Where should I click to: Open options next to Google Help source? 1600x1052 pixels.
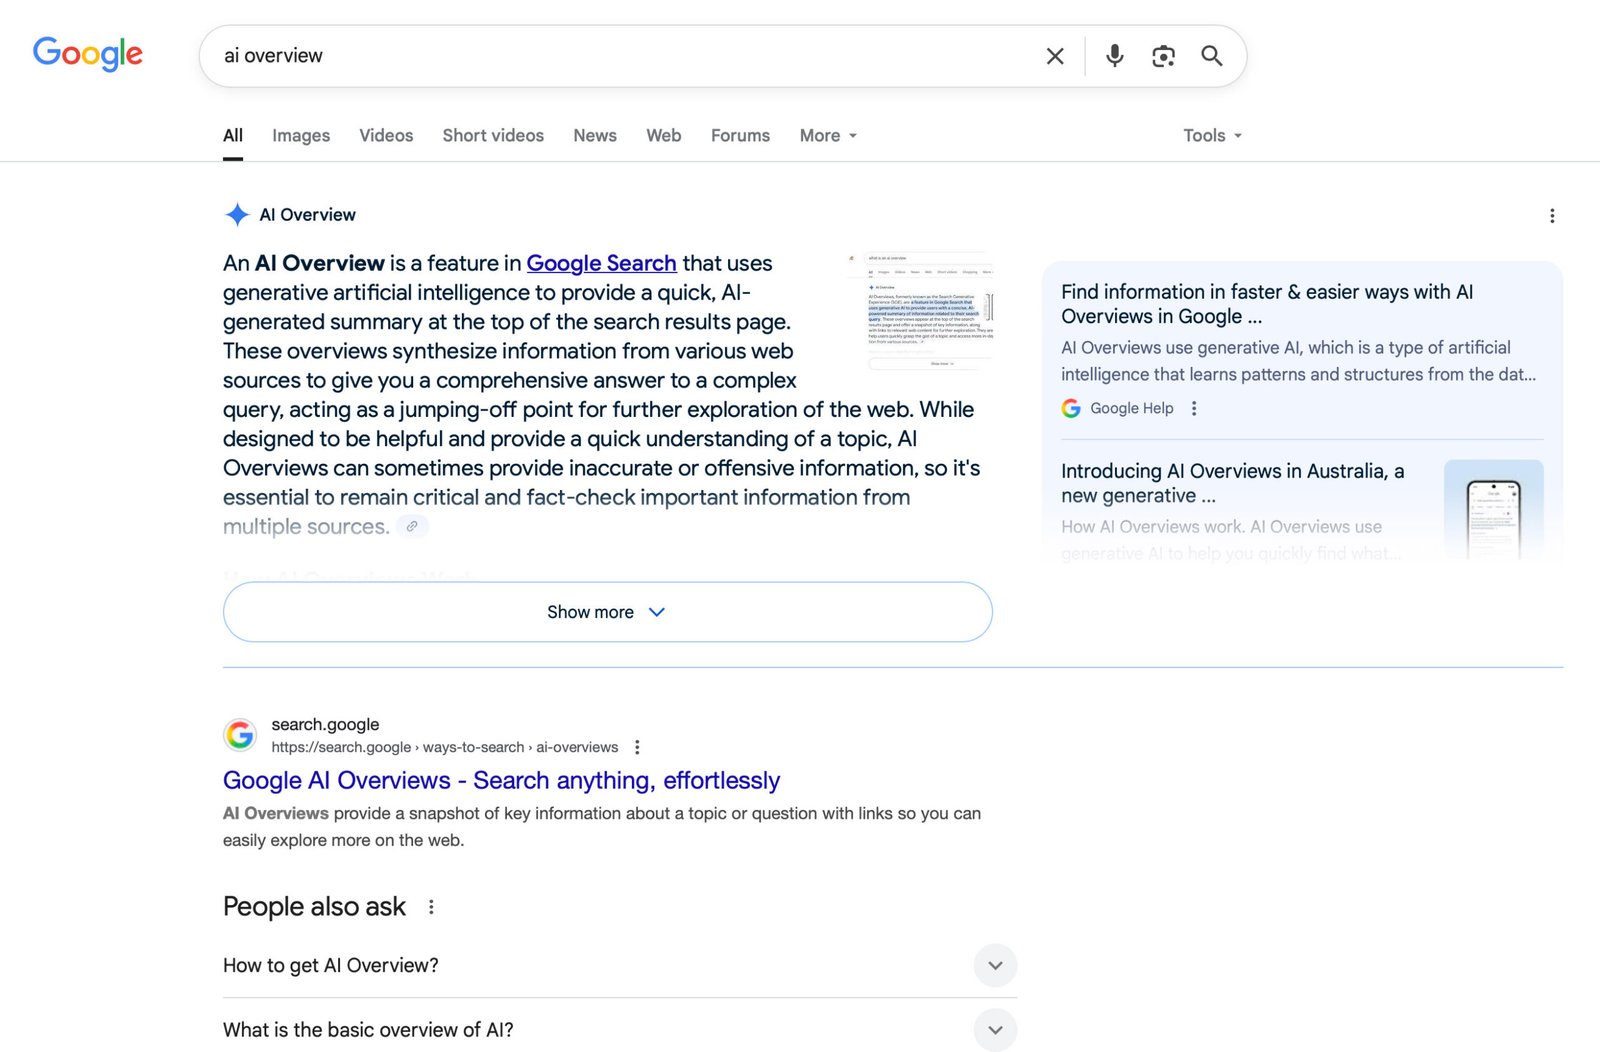(x=1193, y=408)
